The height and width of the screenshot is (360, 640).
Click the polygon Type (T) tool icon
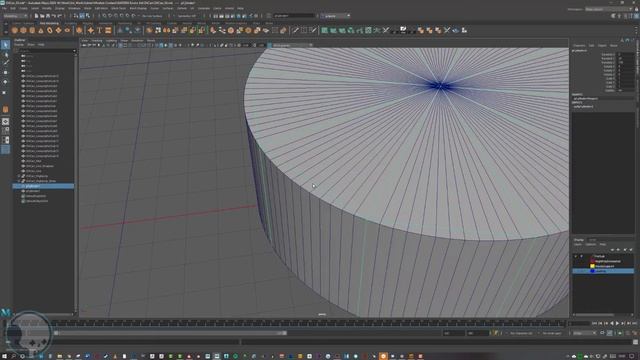[x=99, y=31]
